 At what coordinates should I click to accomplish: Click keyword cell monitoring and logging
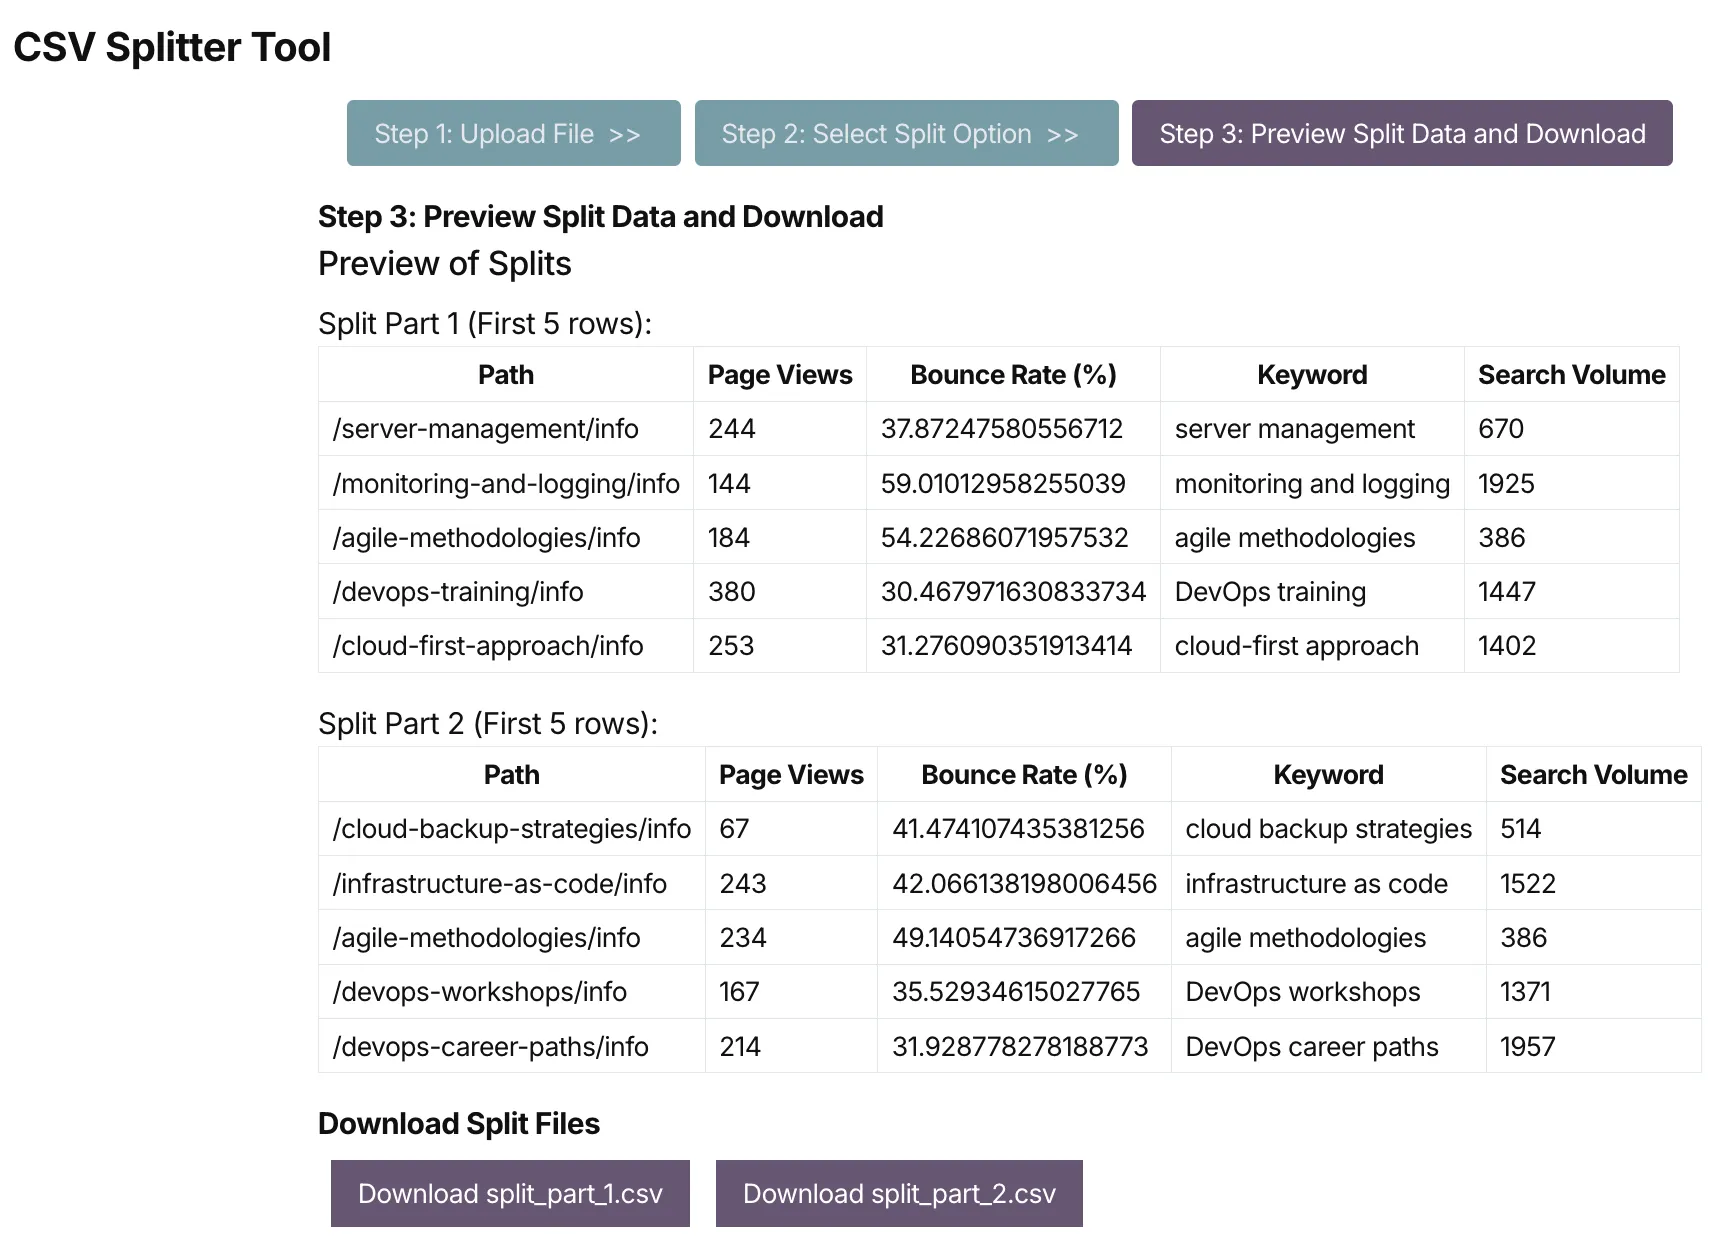(x=1312, y=484)
